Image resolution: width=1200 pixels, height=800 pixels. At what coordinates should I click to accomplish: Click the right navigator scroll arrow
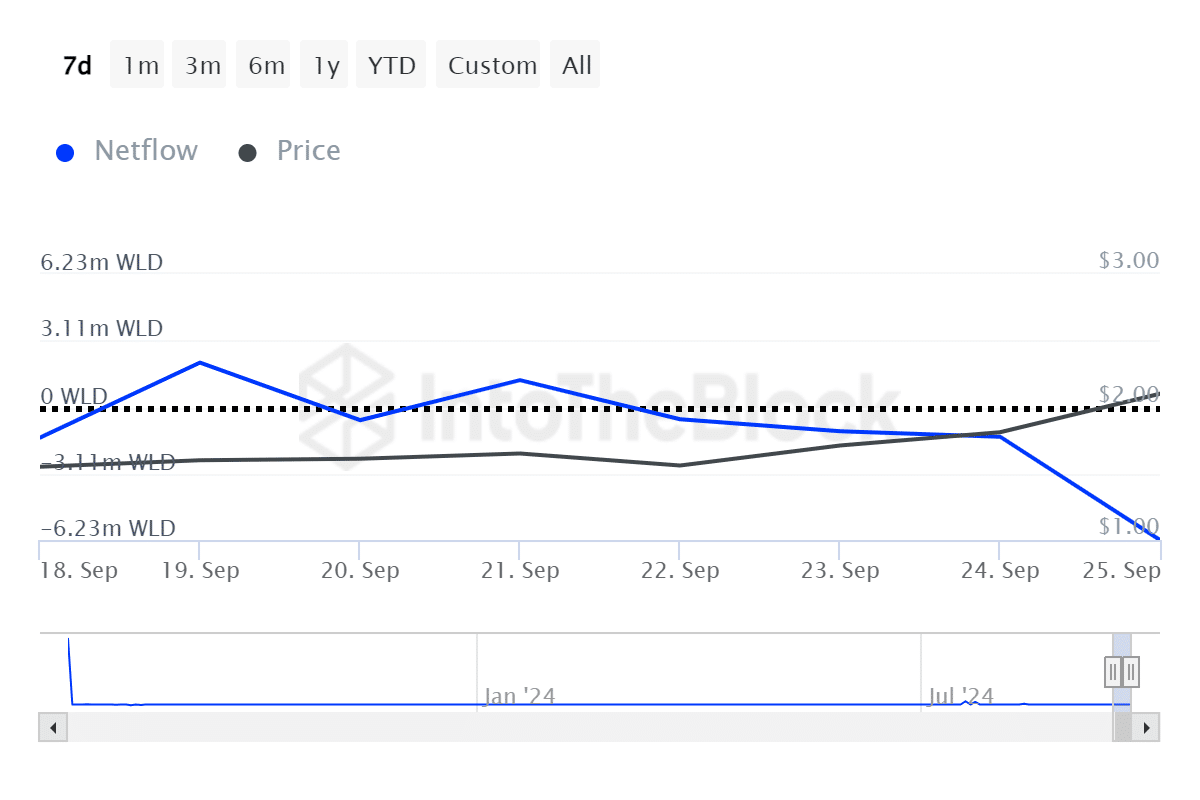click(1147, 727)
